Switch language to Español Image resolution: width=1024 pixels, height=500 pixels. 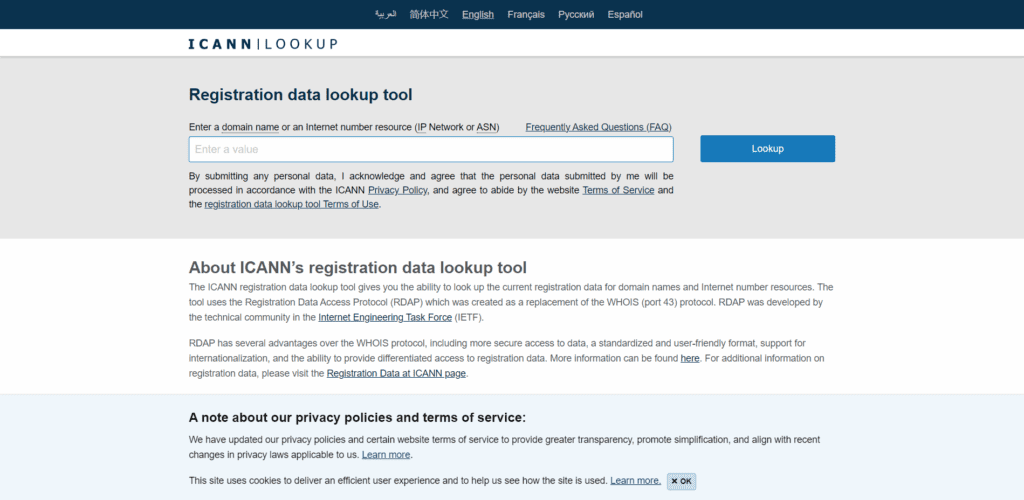[625, 14]
